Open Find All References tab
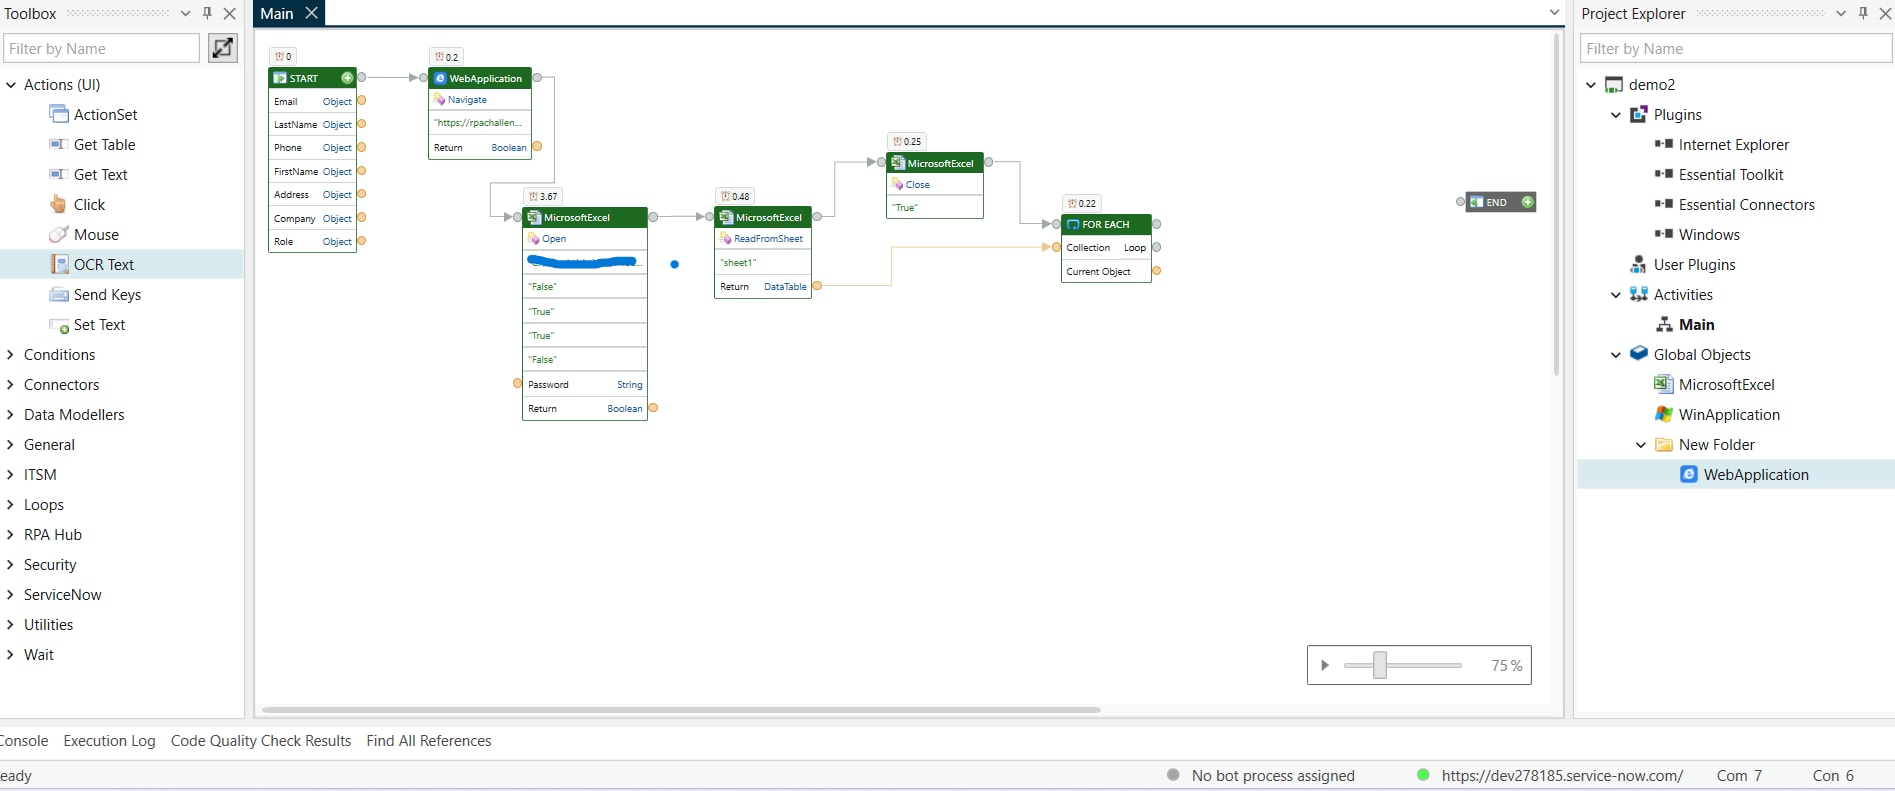The height and width of the screenshot is (791, 1895). point(429,740)
